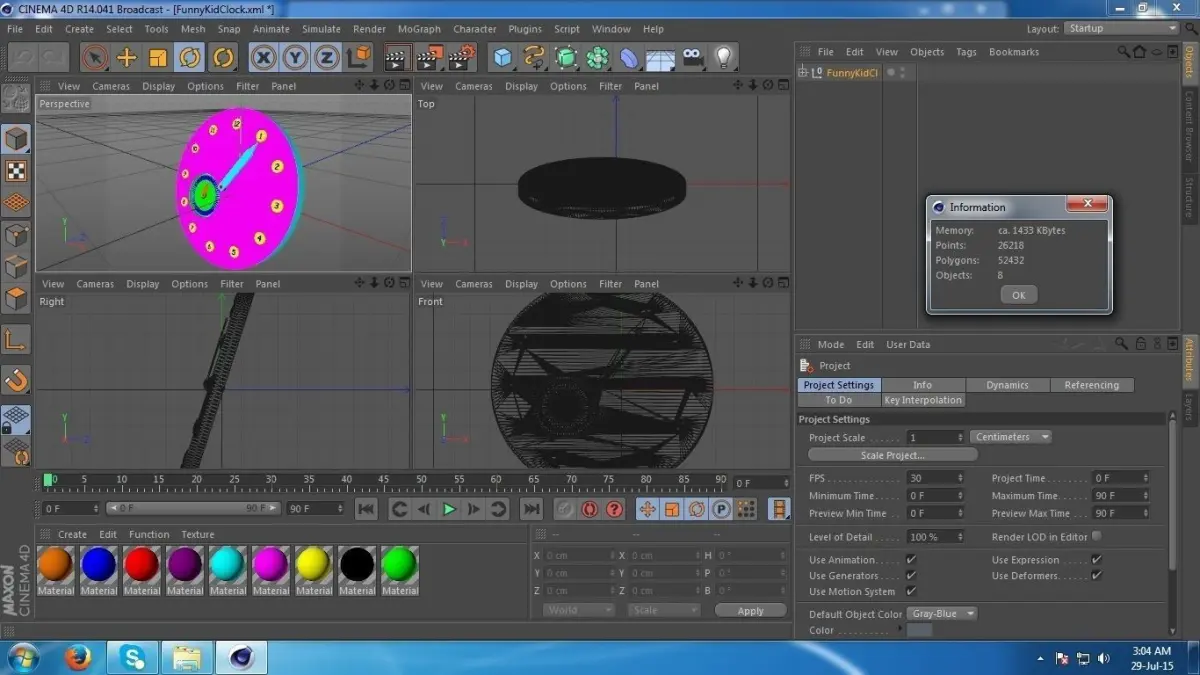The image size is (1200, 675).
Task: Open the Centimeters unit dropdown
Action: 1011,437
